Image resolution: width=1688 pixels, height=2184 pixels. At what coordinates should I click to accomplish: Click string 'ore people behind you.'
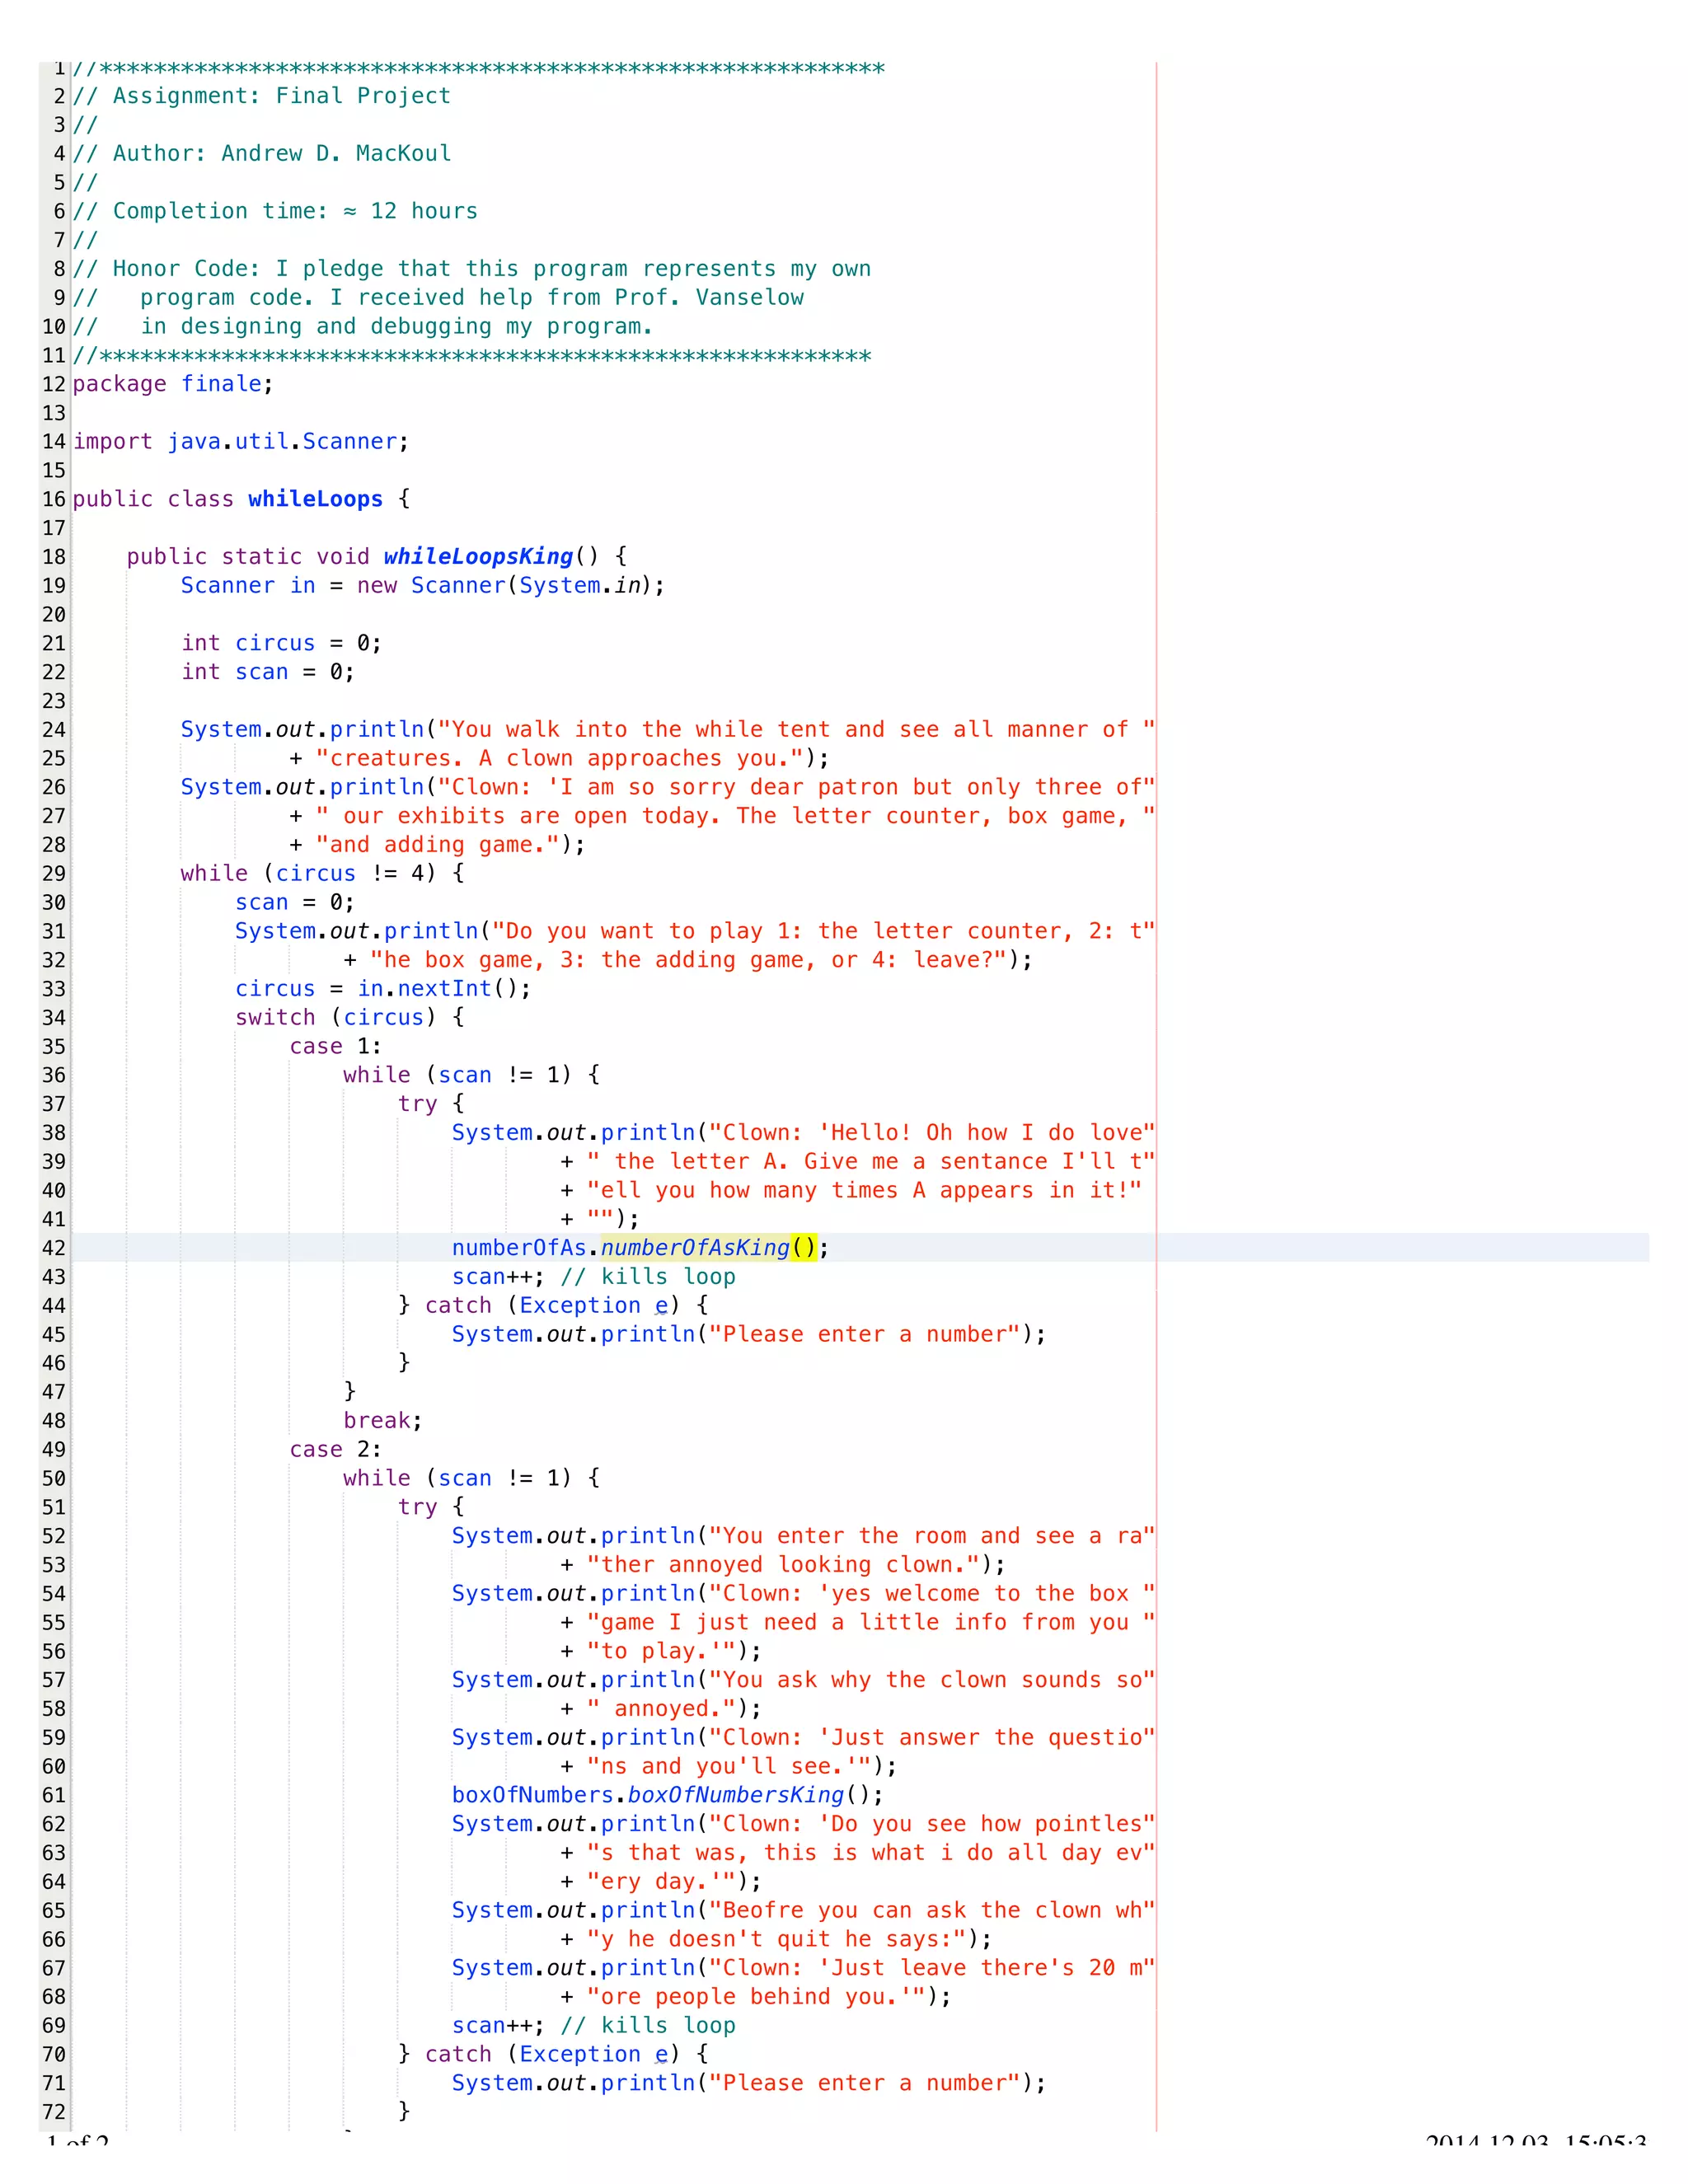point(756,1997)
